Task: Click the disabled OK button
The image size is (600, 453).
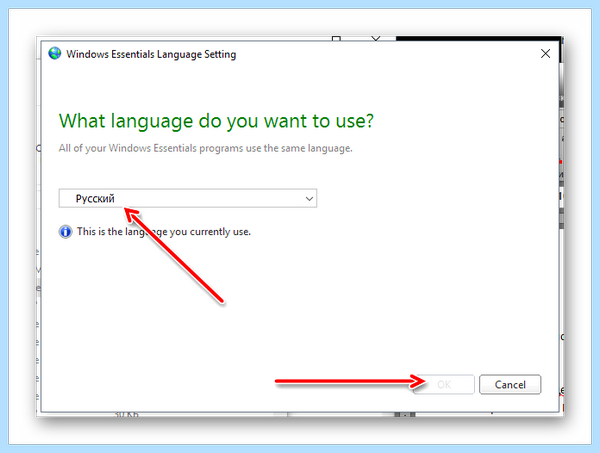Action: point(444,384)
